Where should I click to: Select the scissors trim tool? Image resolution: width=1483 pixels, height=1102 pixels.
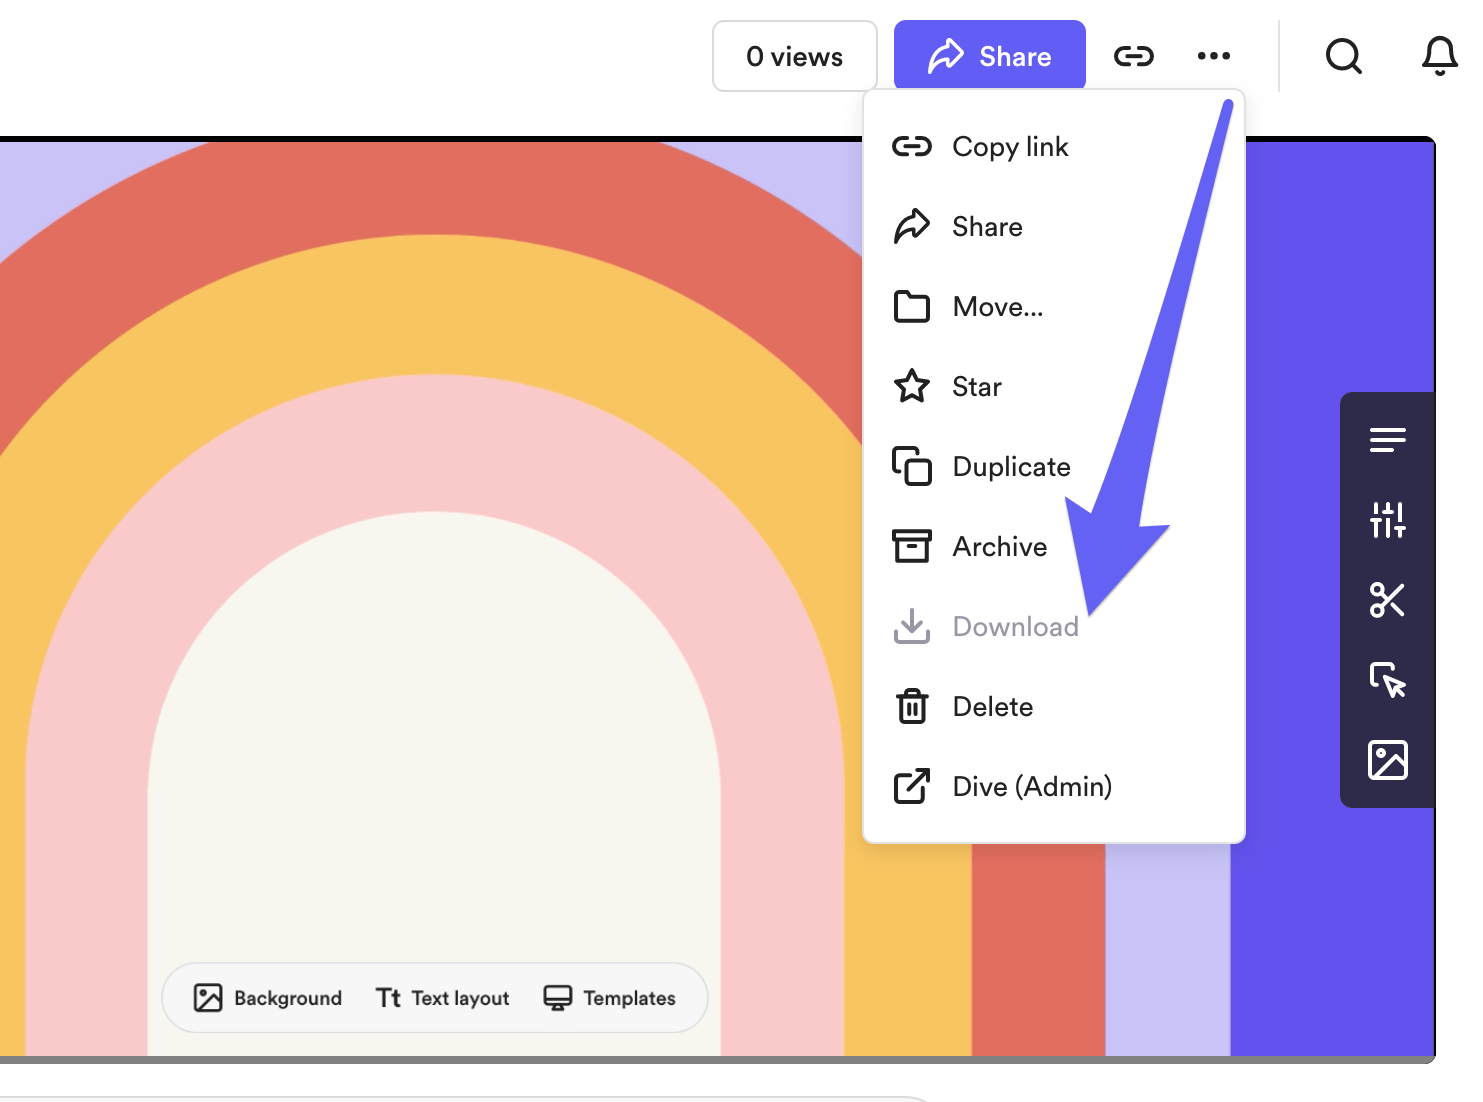[x=1387, y=600]
